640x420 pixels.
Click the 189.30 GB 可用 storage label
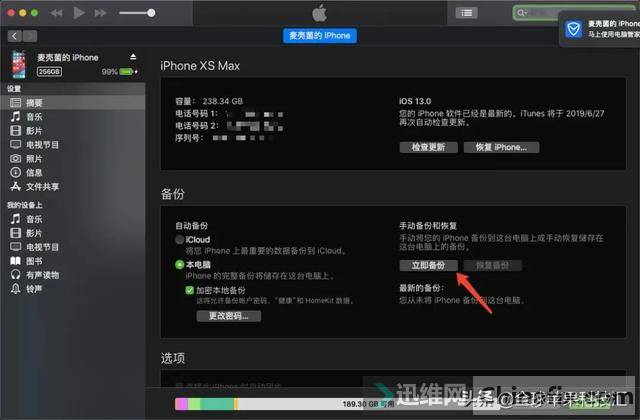(x=368, y=404)
